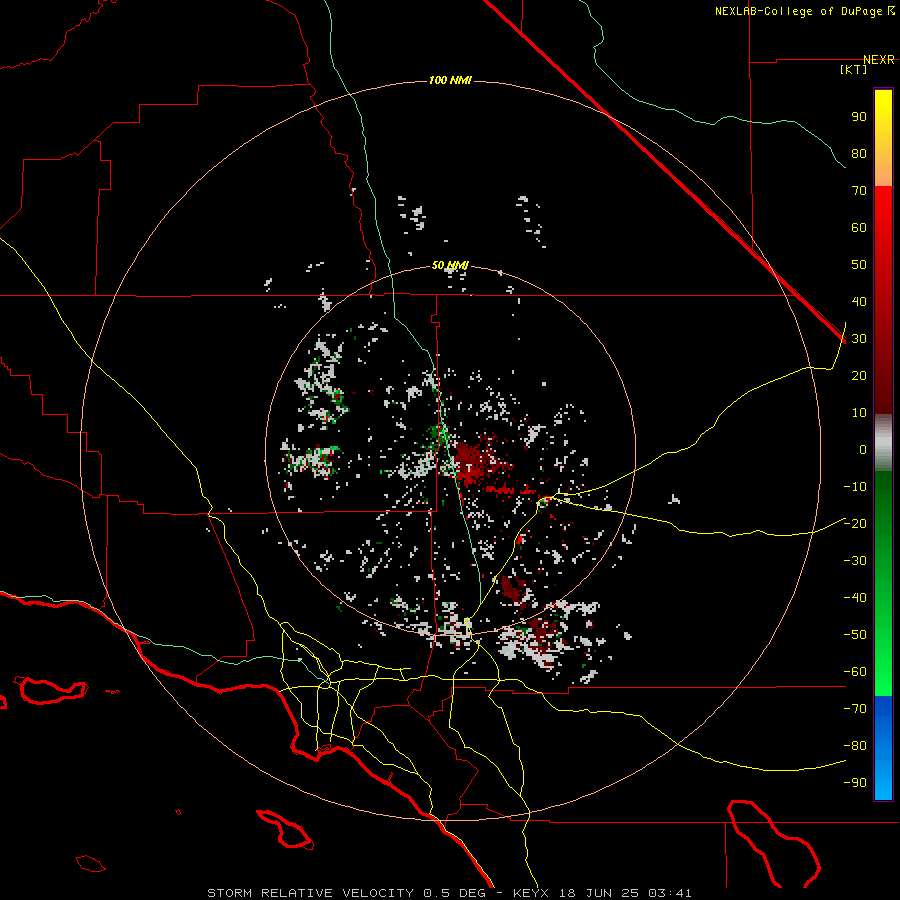Screen dimensions: 900x900
Task: Click the -70 scale value
Action: (x=855, y=709)
